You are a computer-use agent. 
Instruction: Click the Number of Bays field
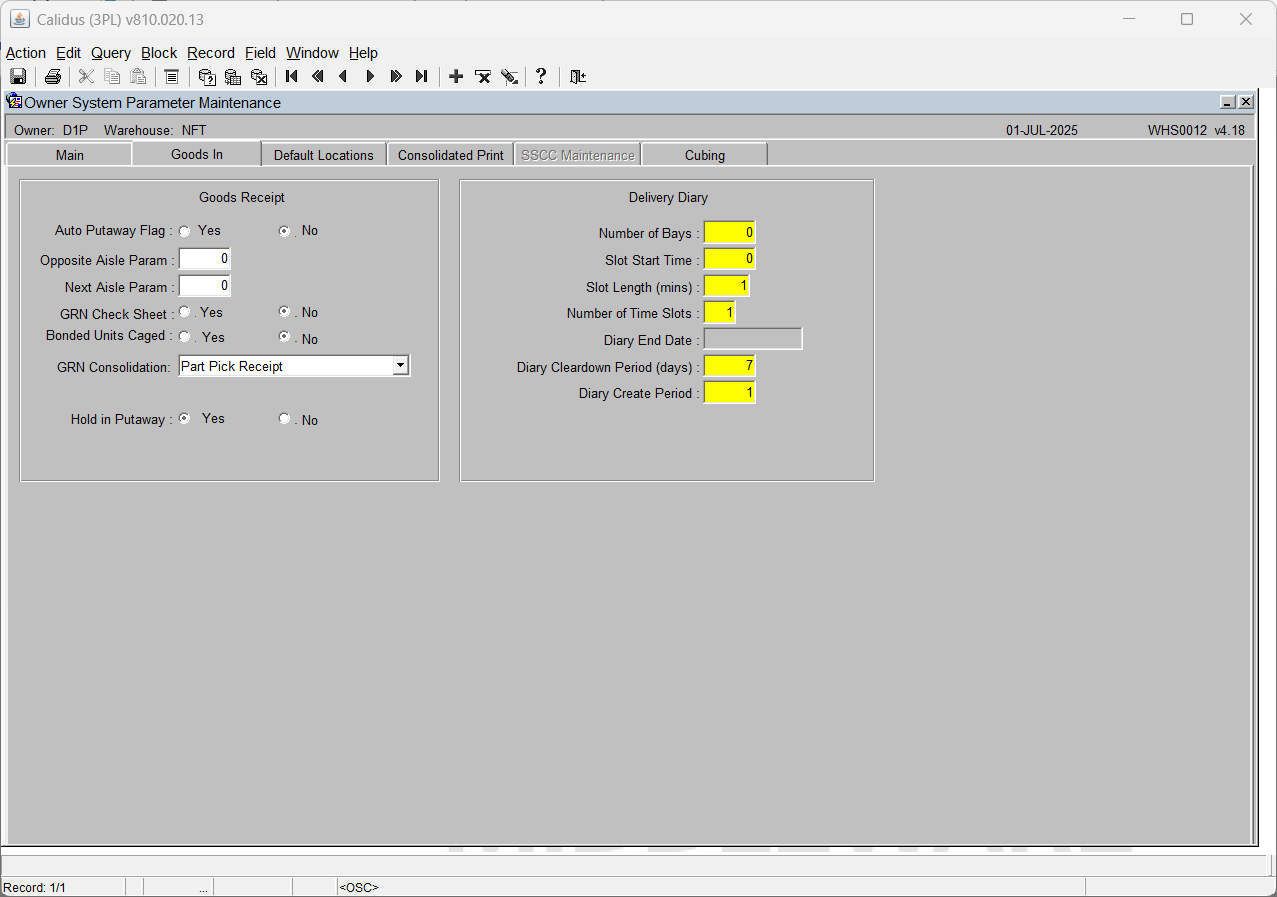click(x=730, y=233)
